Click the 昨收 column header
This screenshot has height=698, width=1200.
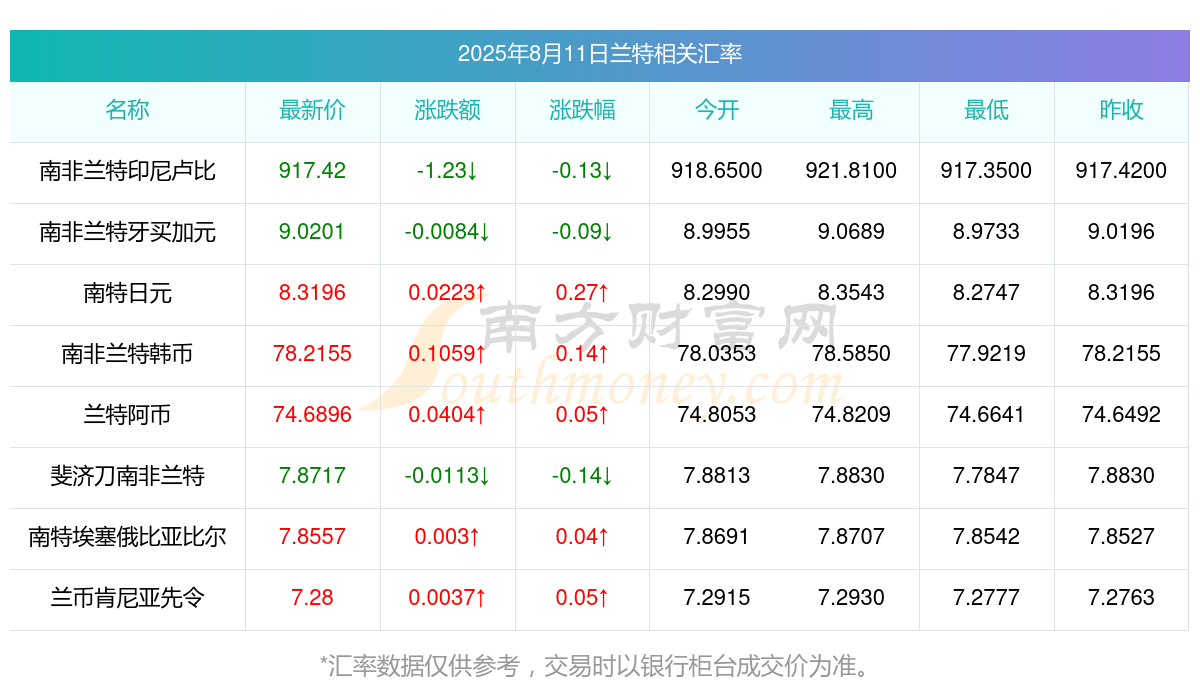[x=1121, y=110]
